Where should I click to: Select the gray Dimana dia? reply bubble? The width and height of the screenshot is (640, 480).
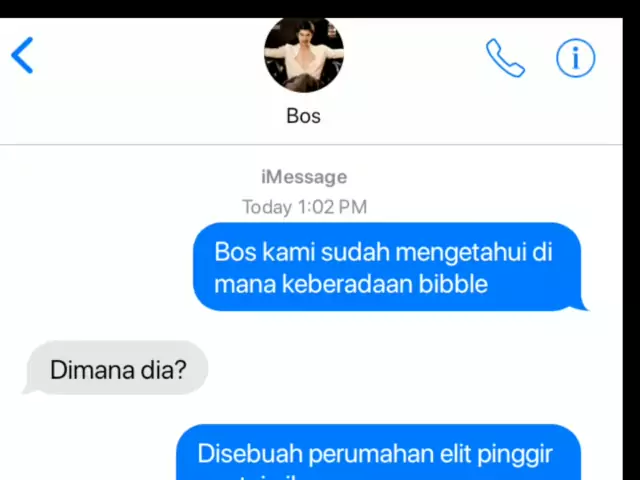click(116, 368)
